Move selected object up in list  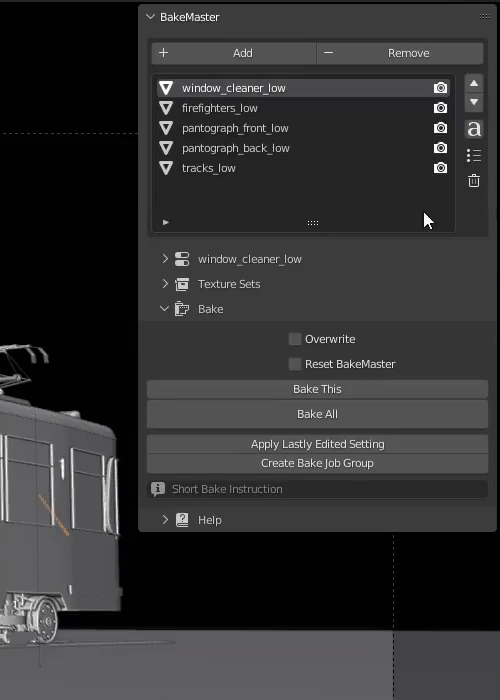[x=474, y=83]
